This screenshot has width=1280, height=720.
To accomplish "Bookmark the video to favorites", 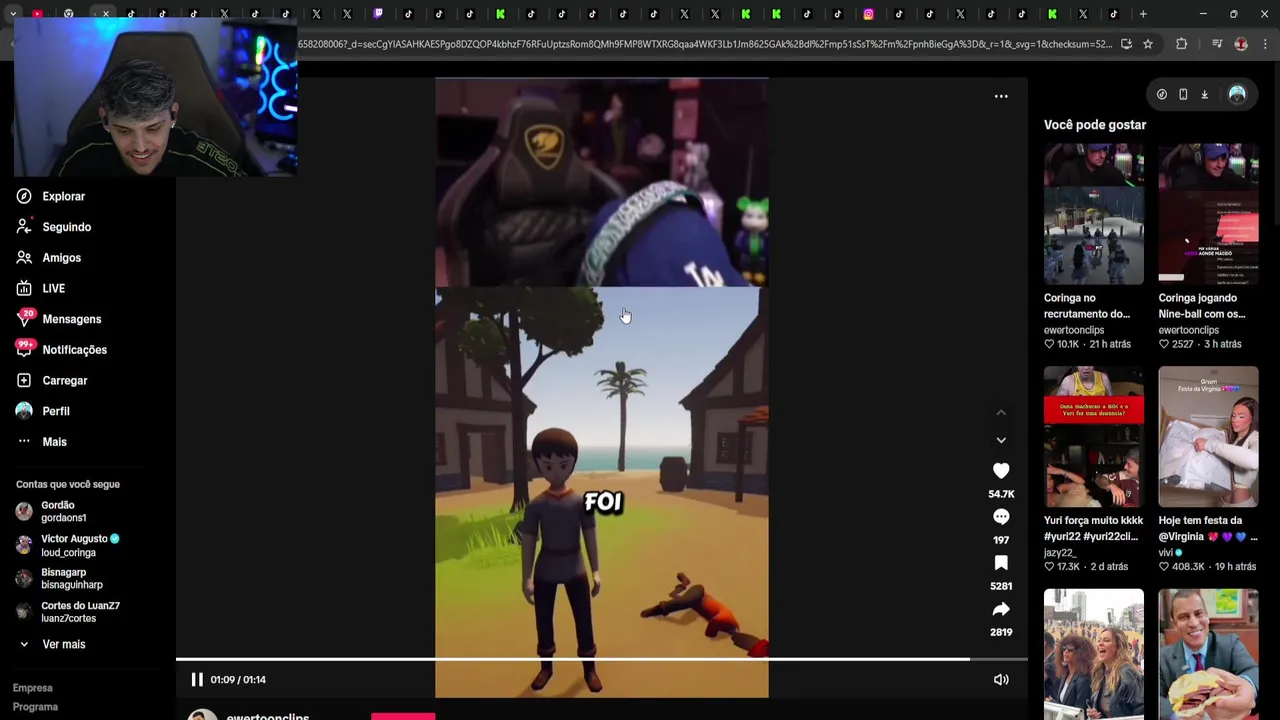I will 1001,563.
